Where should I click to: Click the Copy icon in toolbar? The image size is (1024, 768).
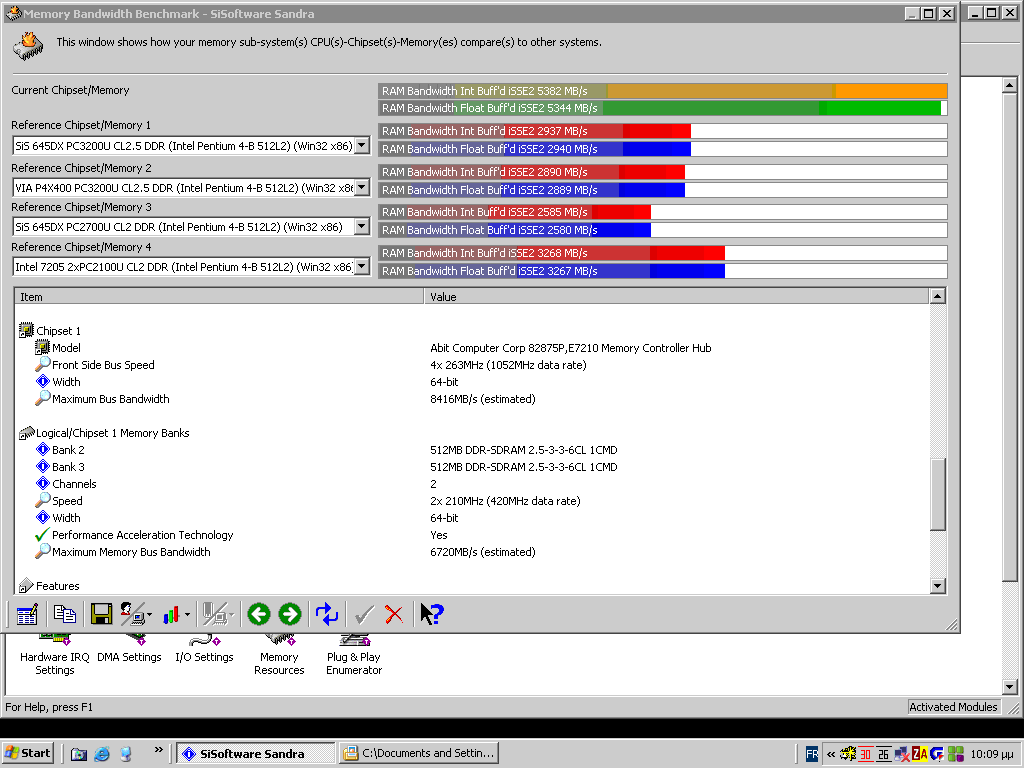pyautogui.click(x=65, y=614)
